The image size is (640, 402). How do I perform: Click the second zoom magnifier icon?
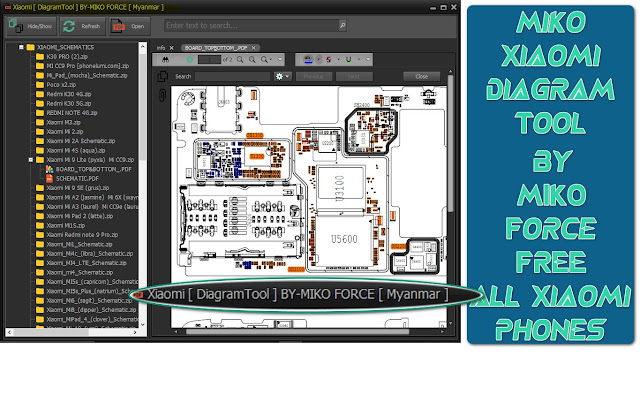252,60
